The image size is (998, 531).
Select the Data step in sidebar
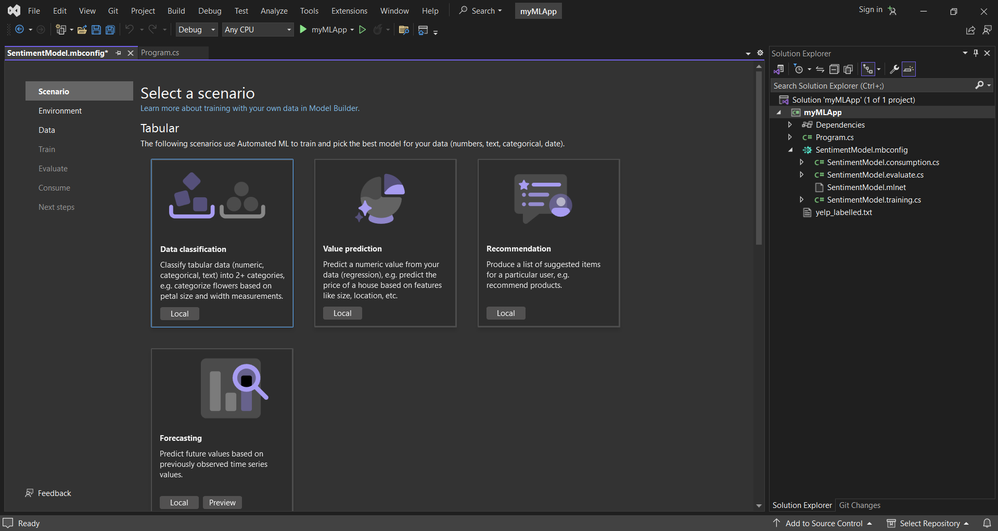46,130
